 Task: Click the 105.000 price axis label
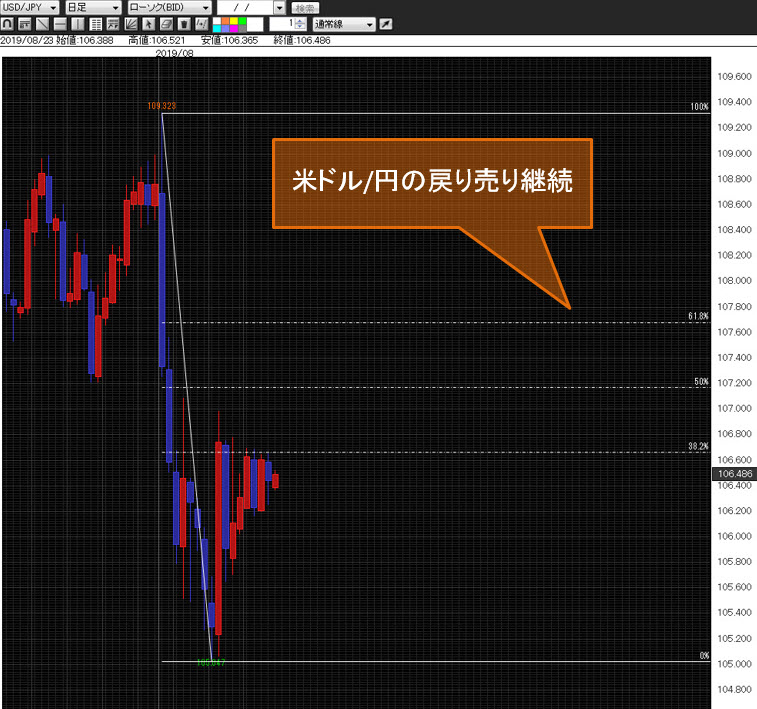[734, 664]
